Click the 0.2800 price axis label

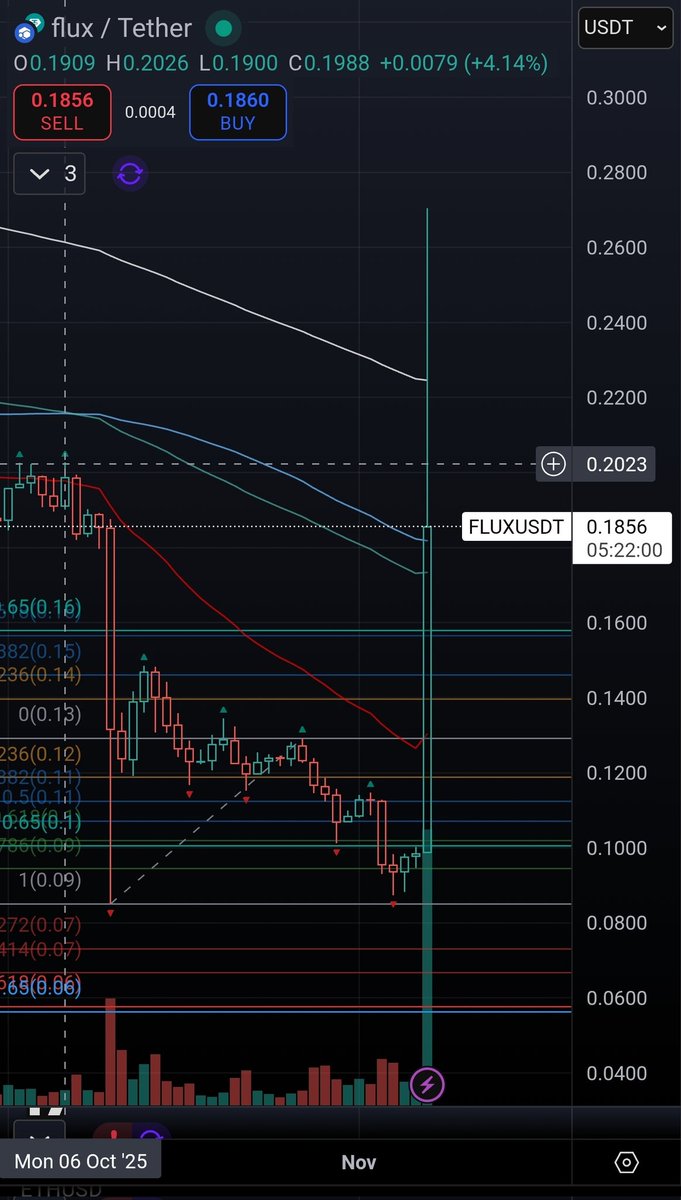[616, 173]
